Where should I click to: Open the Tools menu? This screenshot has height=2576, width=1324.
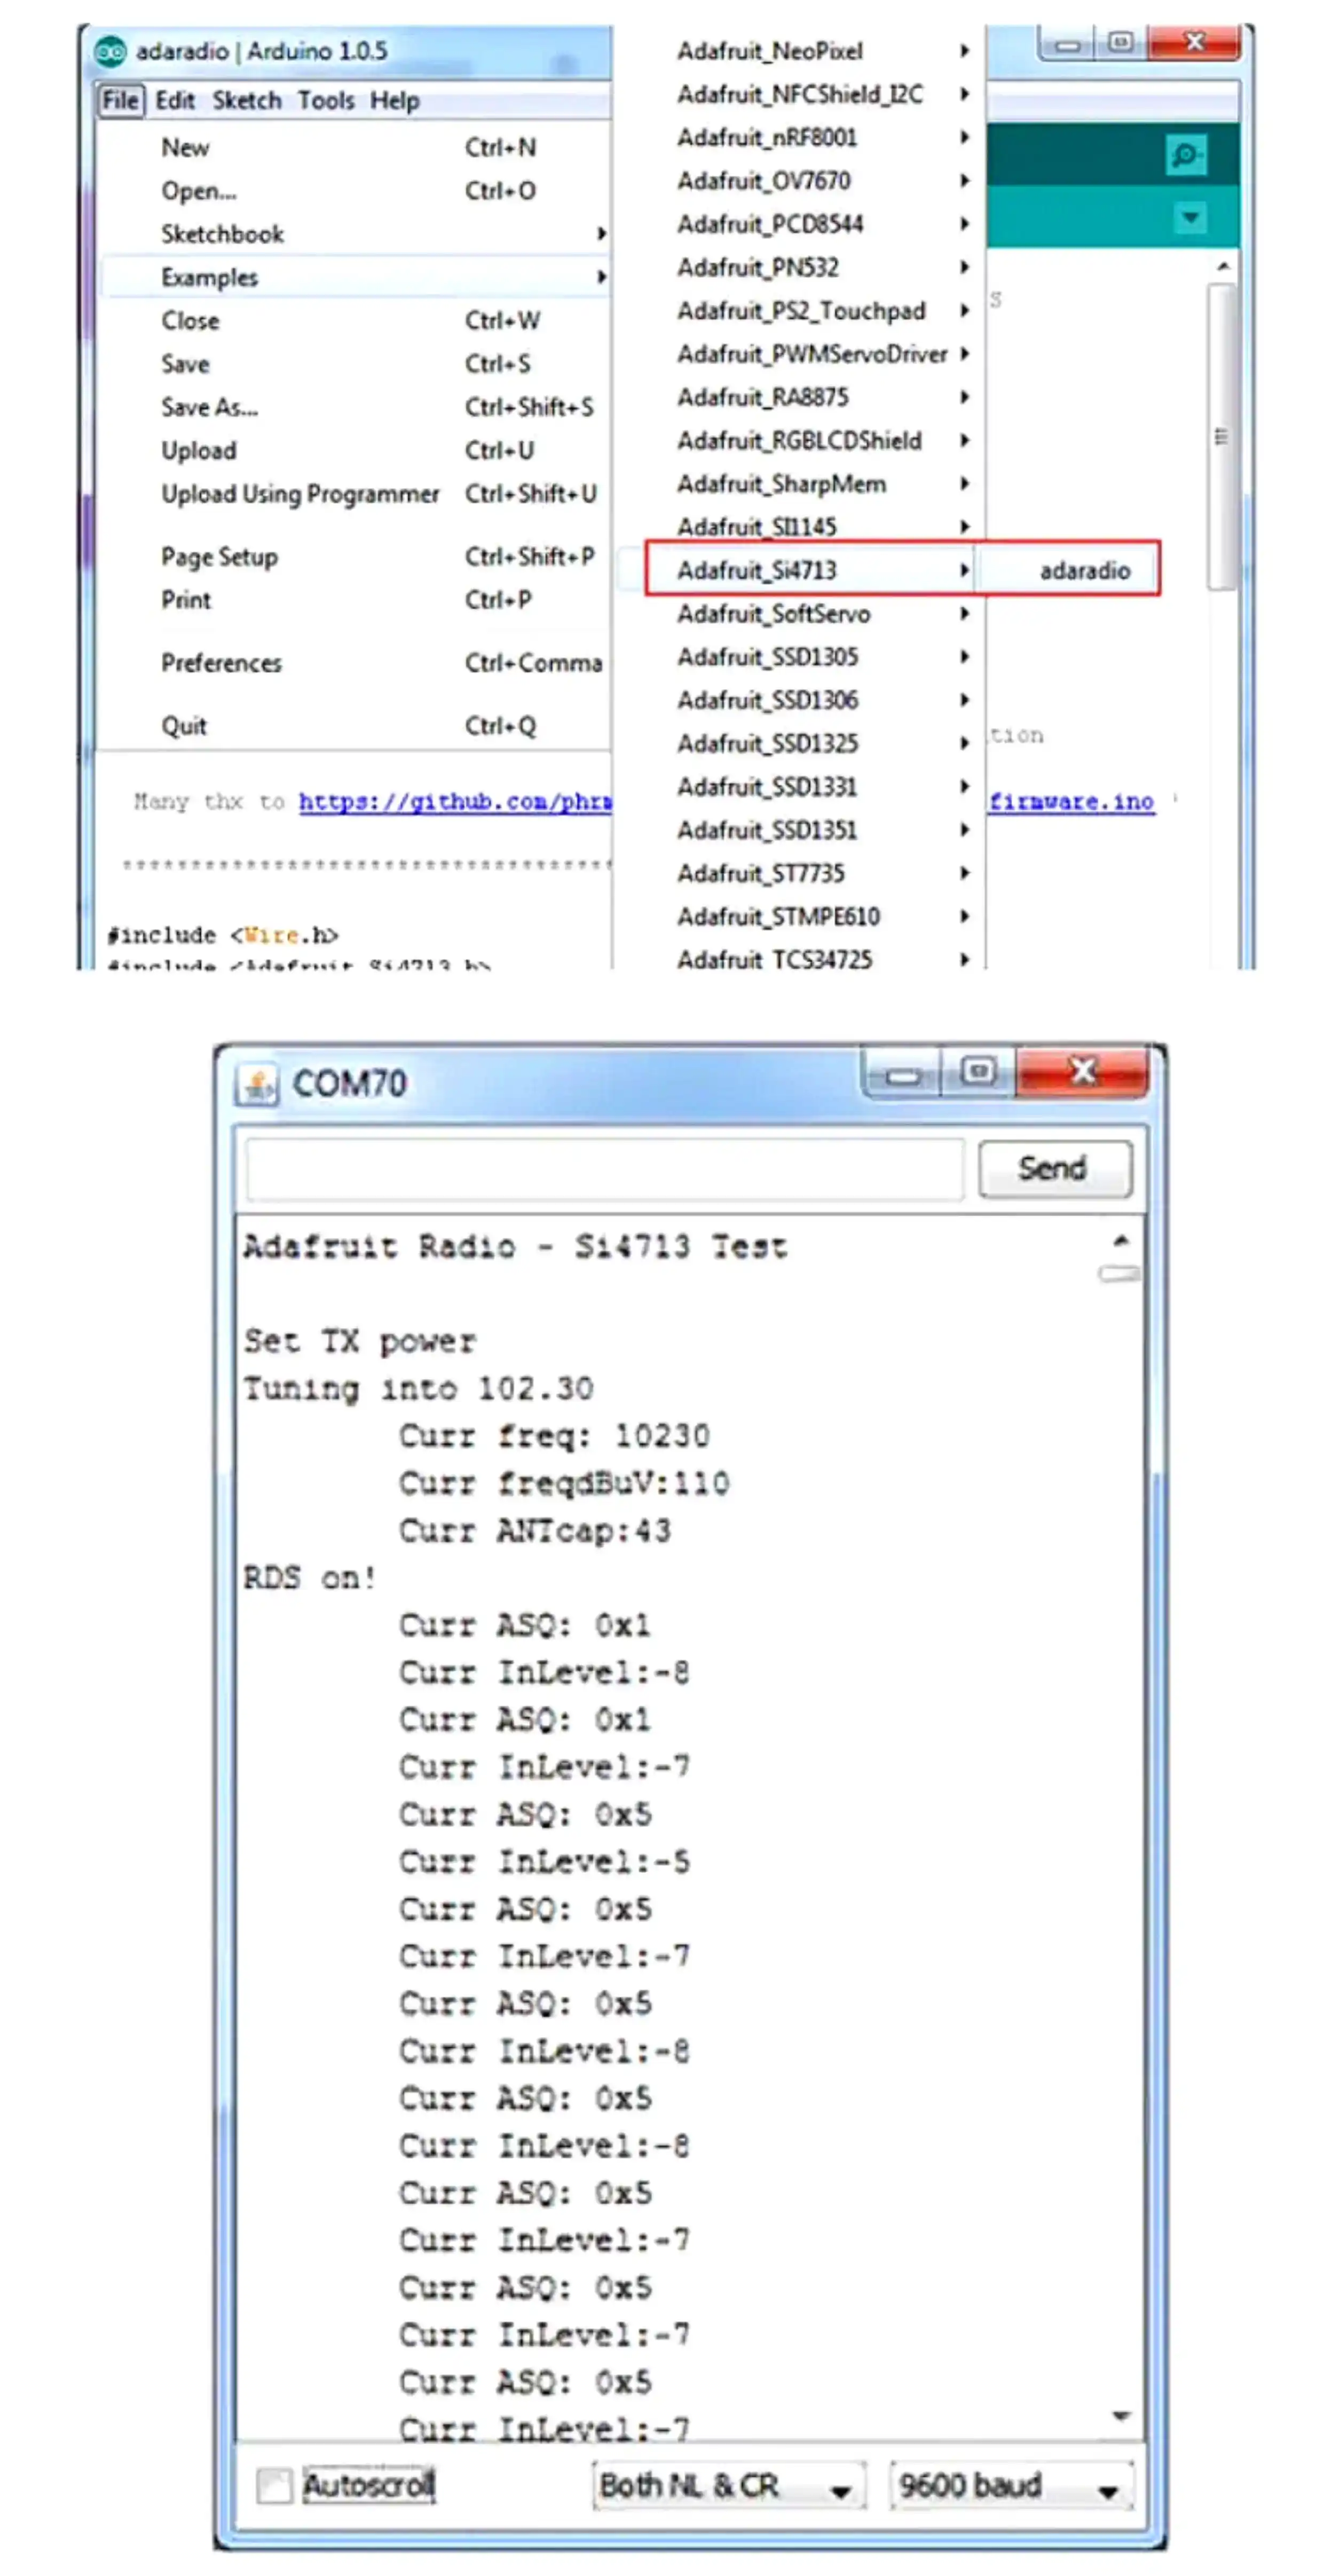point(326,101)
